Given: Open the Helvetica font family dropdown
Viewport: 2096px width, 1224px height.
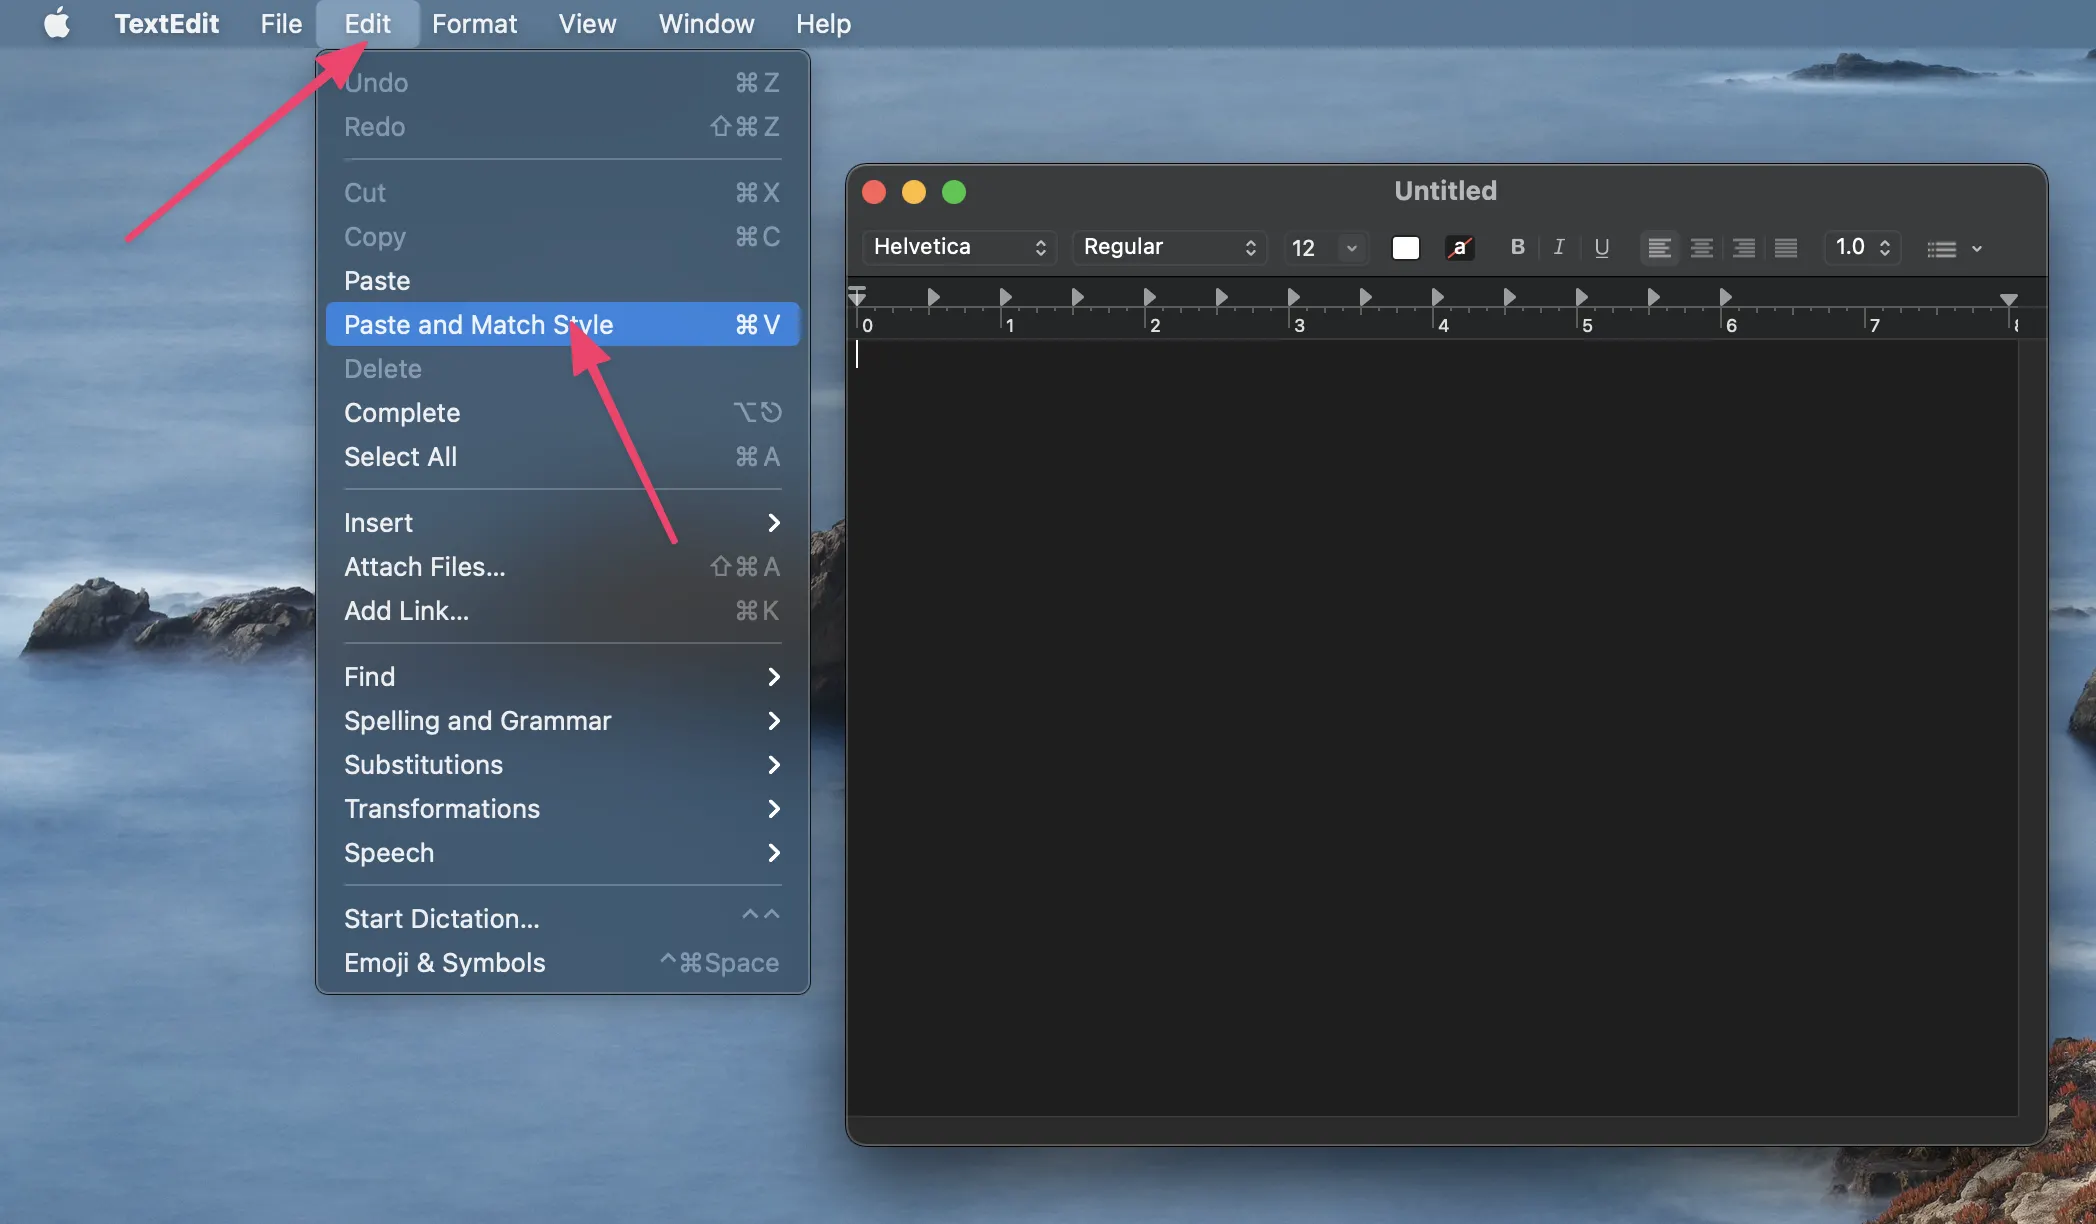Looking at the screenshot, I should (959, 247).
